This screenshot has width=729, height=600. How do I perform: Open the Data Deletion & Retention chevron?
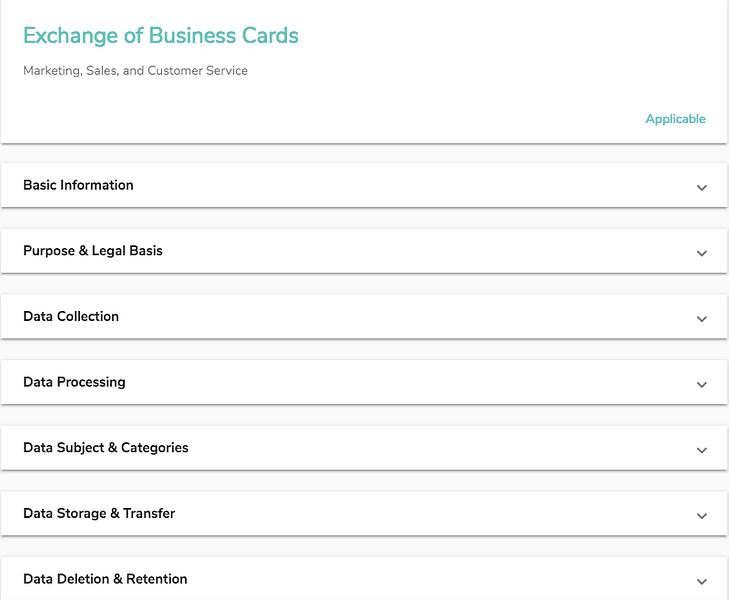702,581
